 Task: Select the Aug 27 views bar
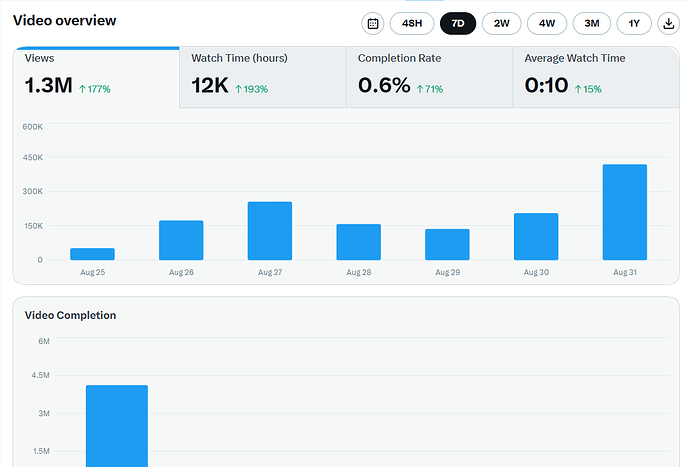(270, 231)
